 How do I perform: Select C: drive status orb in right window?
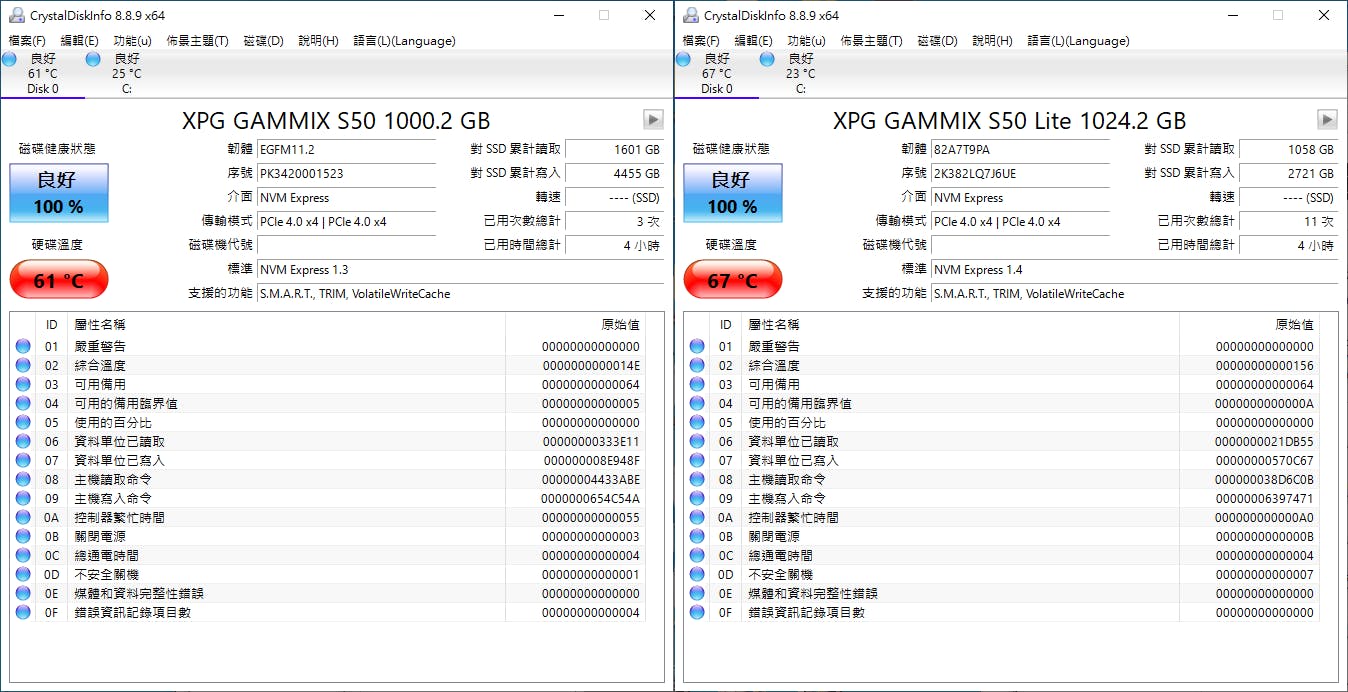[767, 59]
